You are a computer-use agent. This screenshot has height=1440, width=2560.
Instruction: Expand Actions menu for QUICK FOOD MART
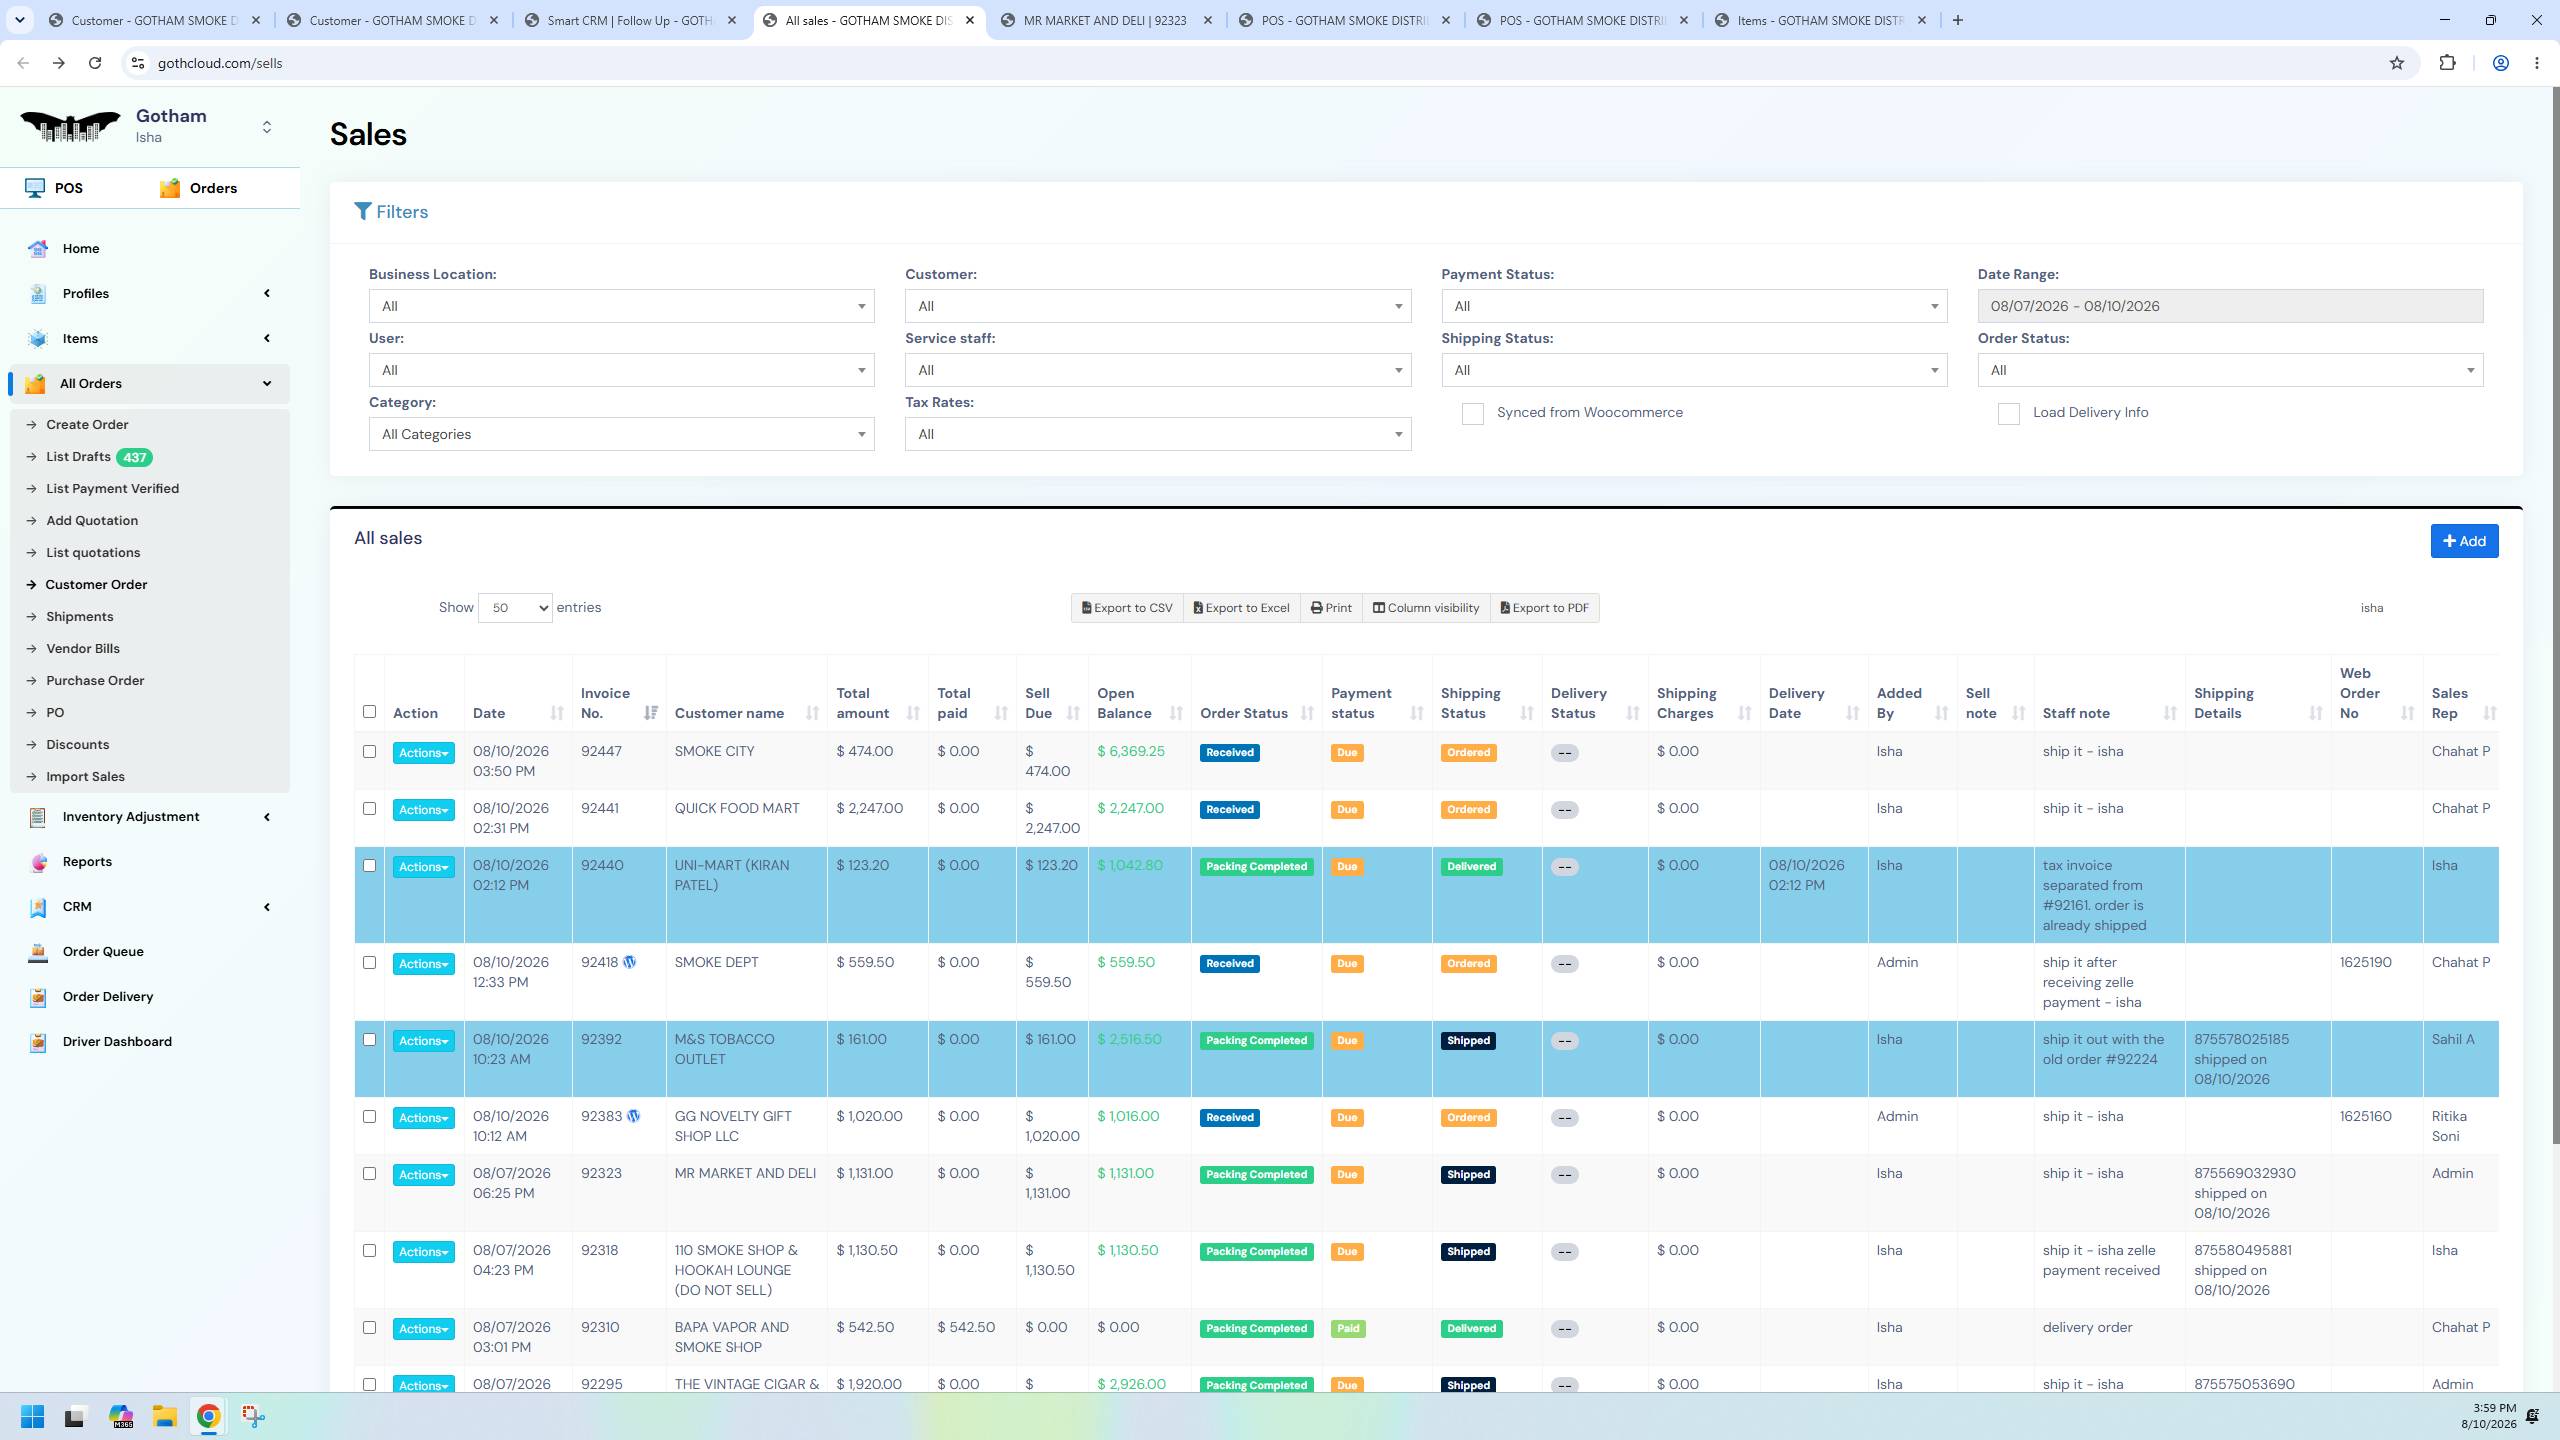(x=423, y=810)
